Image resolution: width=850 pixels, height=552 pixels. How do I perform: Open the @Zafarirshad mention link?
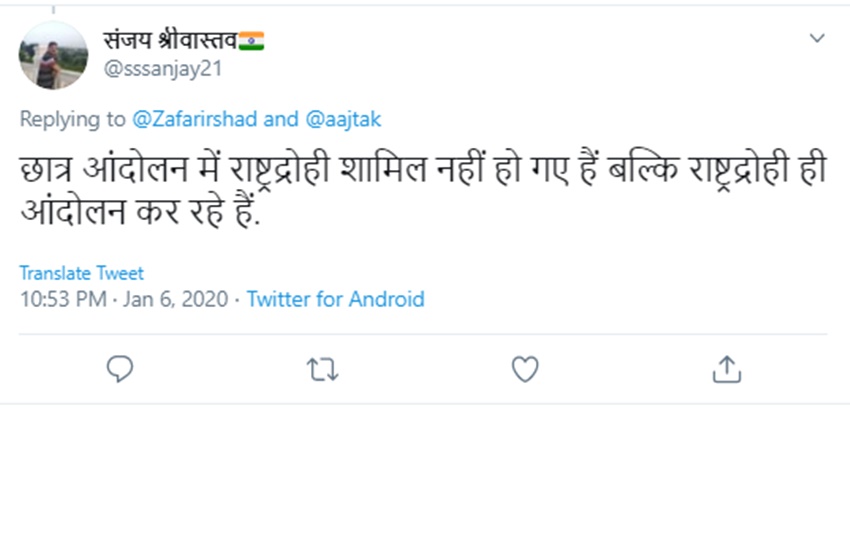click(195, 119)
